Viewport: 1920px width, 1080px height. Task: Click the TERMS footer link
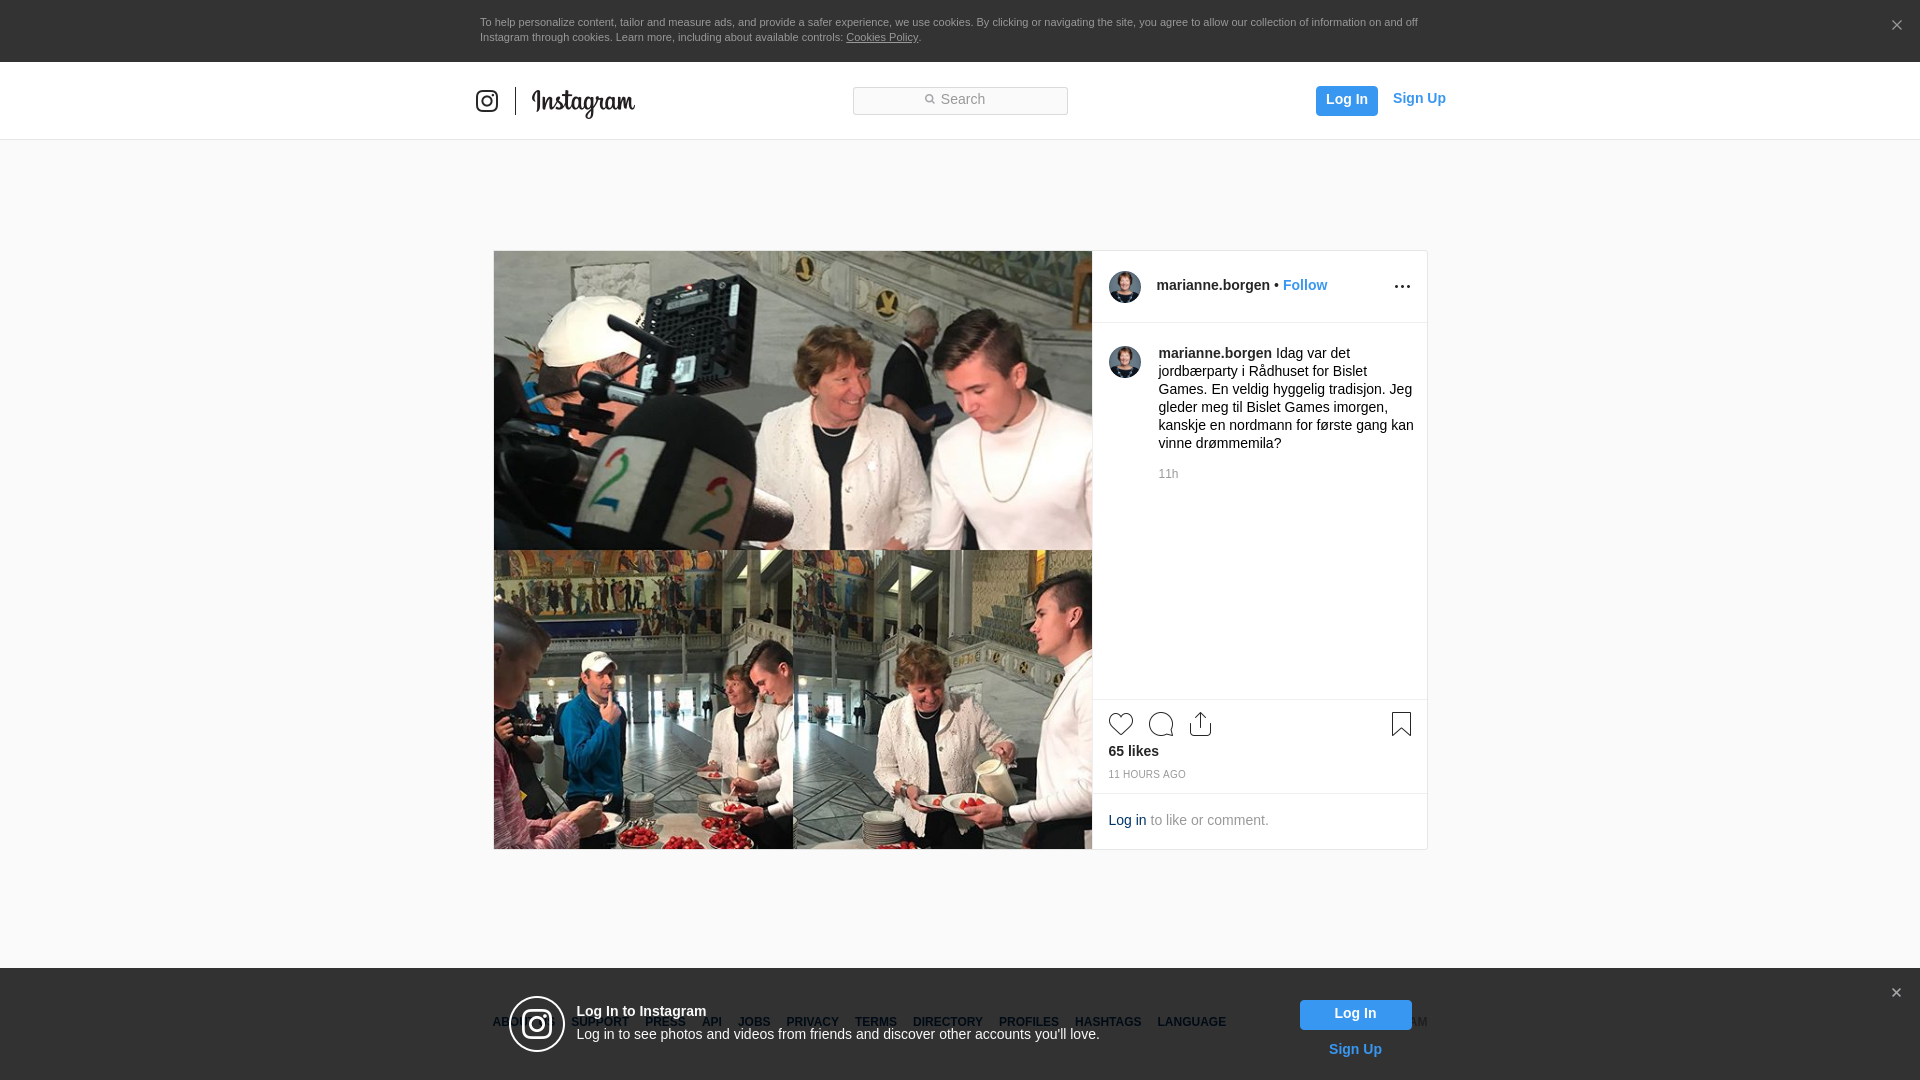(876, 1022)
